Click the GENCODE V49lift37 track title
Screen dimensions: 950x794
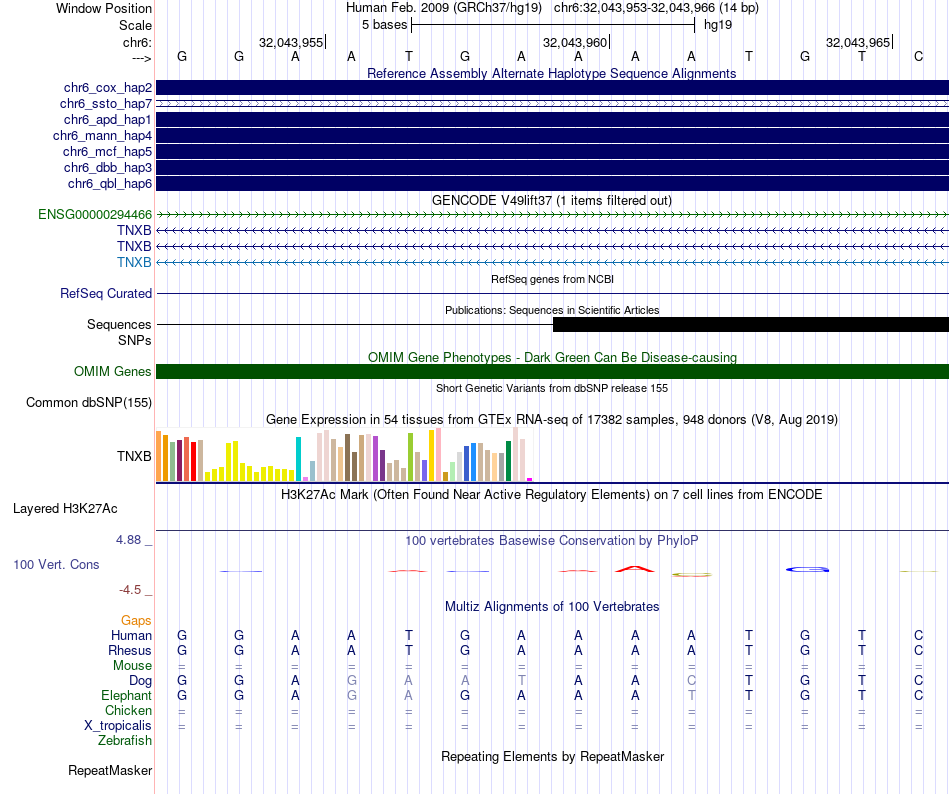[551, 200]
